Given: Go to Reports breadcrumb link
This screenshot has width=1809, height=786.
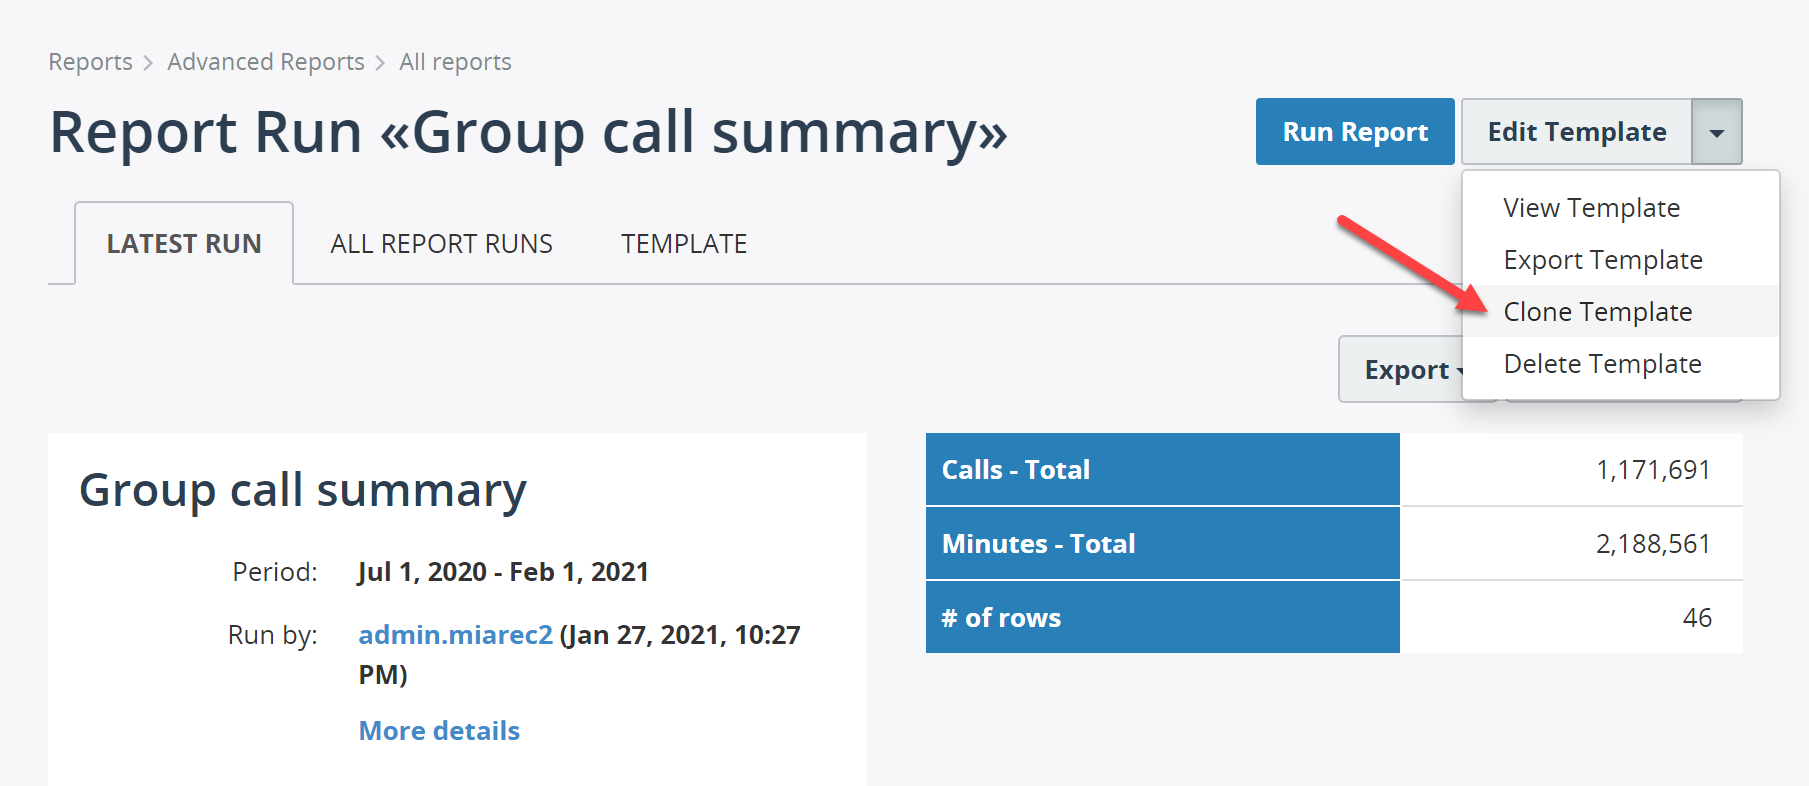Looking at the screenshot, I should click(90, 62).
